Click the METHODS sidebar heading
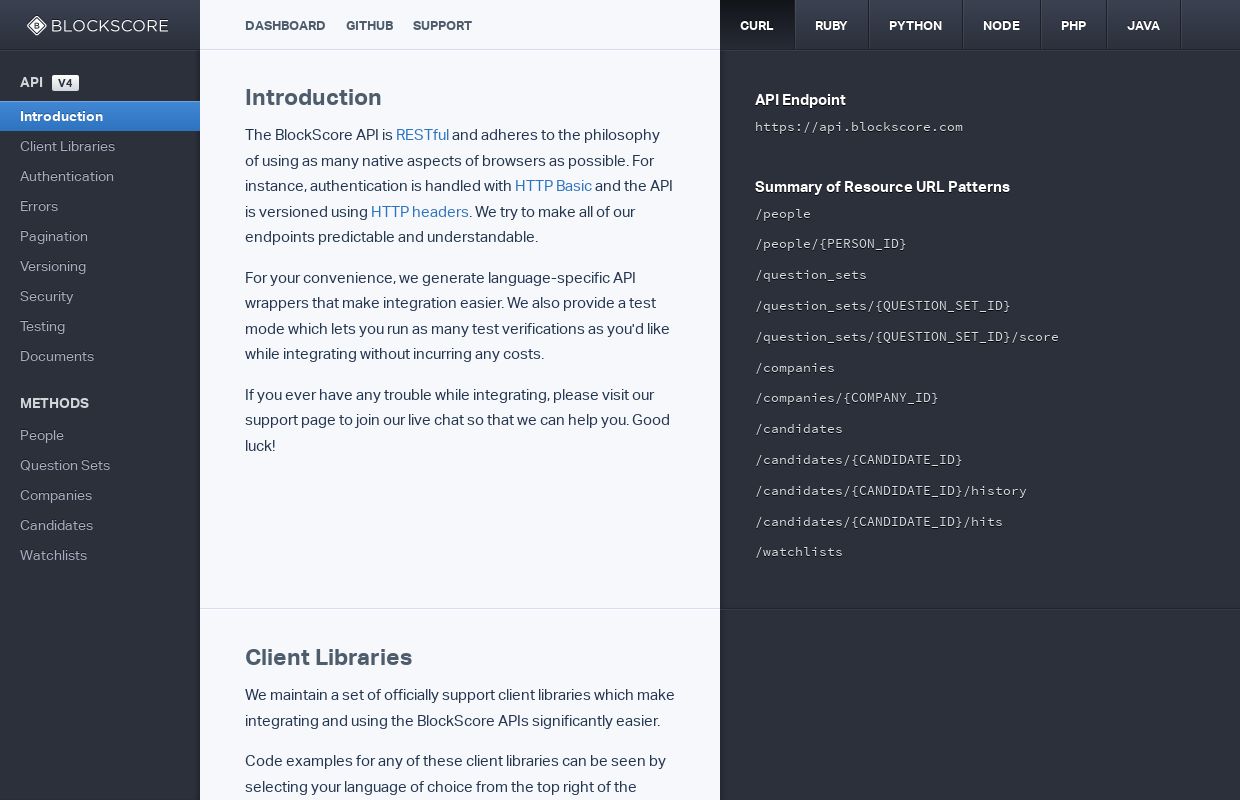The height and width of the screenshot is (800, 1240). coord(54,403)
